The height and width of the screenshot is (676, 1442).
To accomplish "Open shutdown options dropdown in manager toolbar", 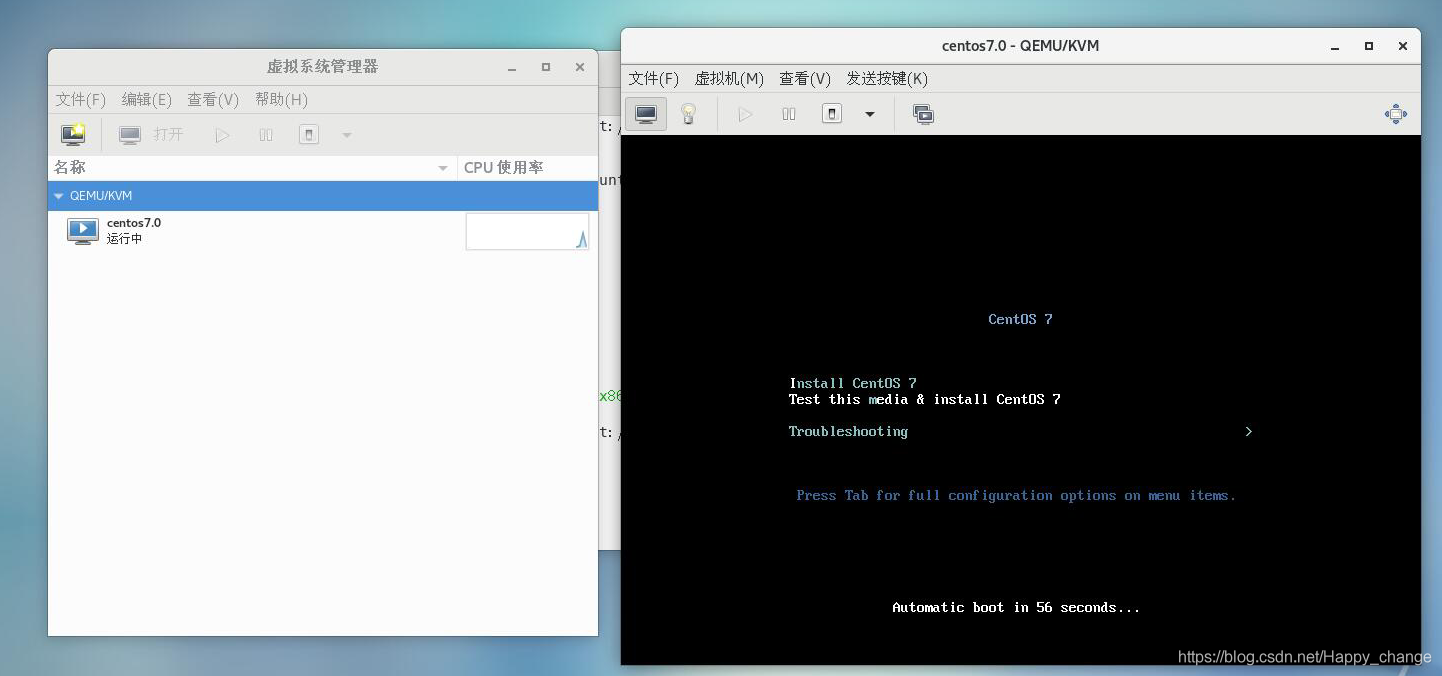I will point(346,135).
